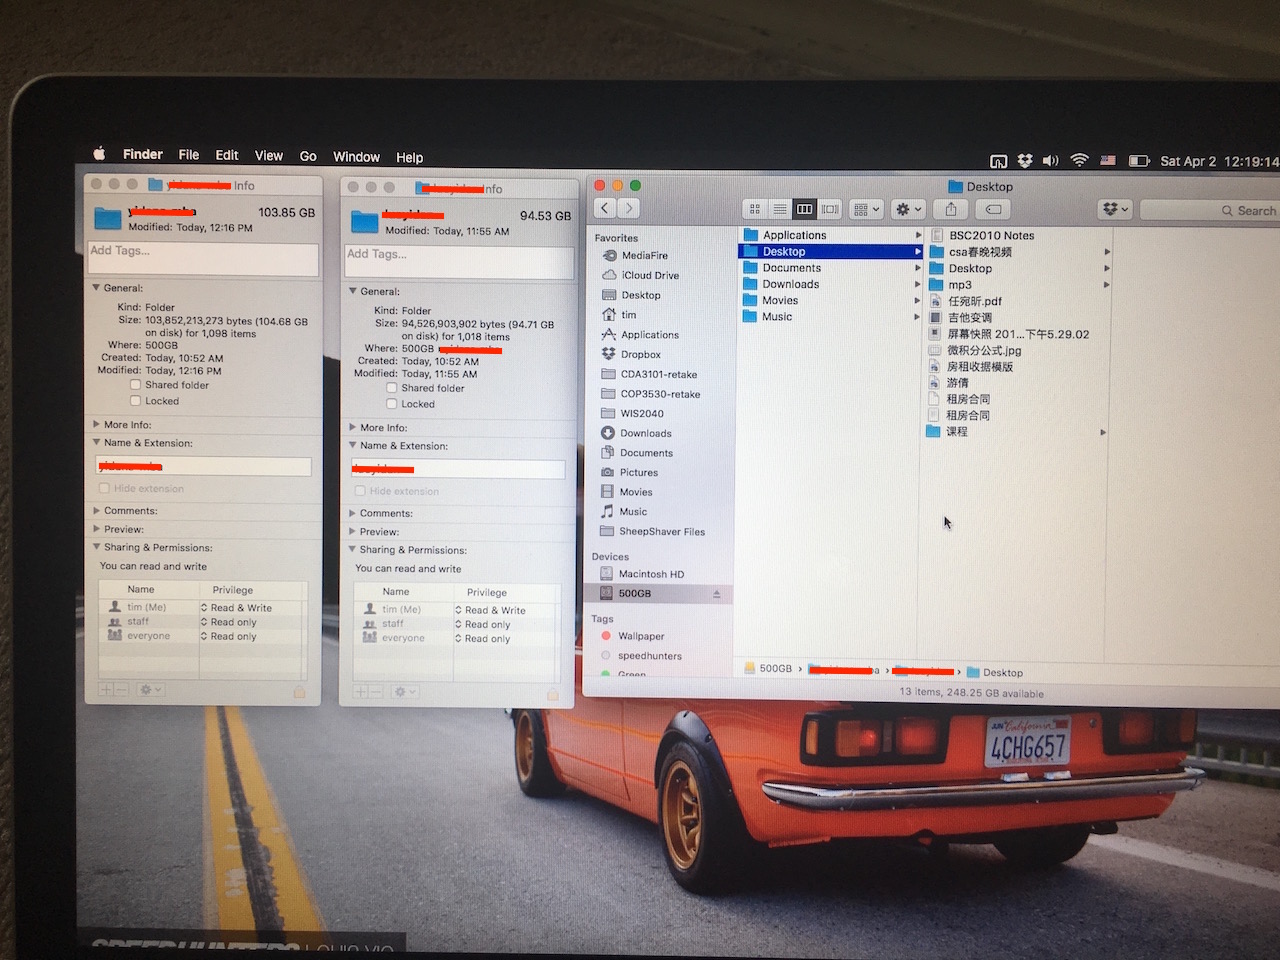Image resolution: width=1280 pixels, height=960 pixels.
Task: Click the battery status icon
Action: pos(1138,160)
